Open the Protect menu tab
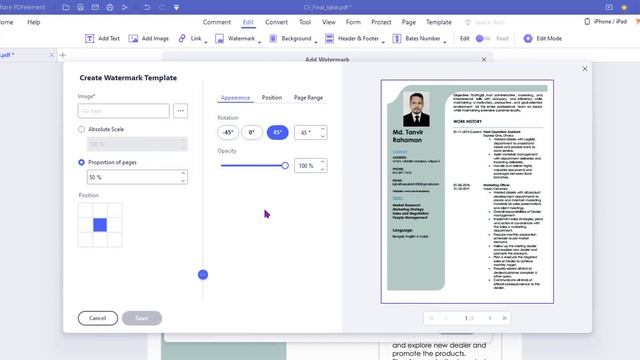640x360 pixels. tap(381, 22)
